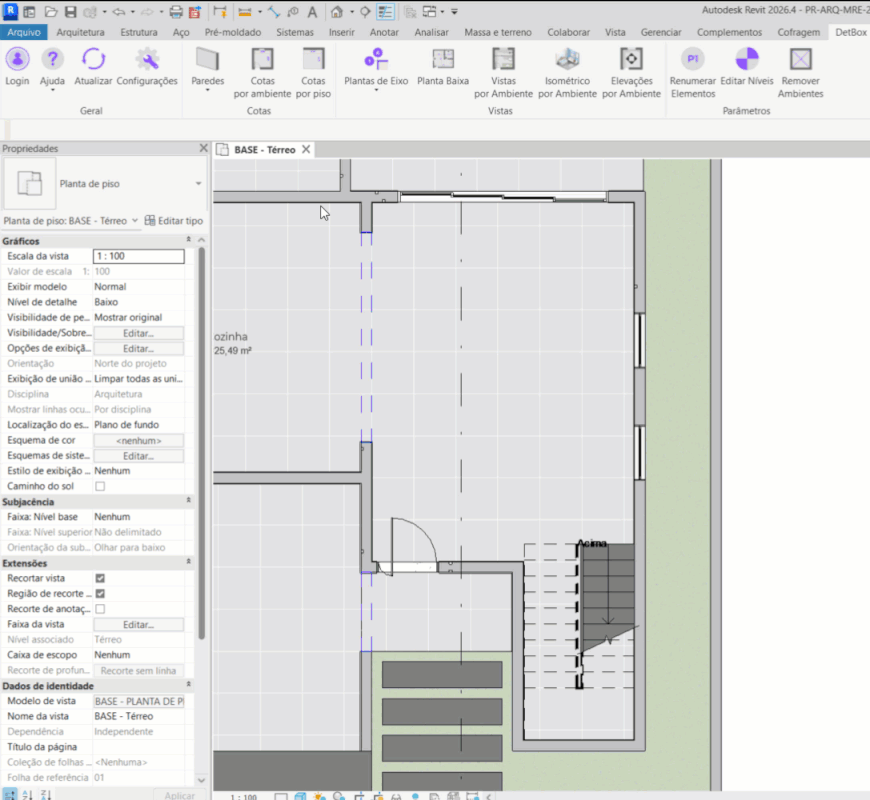Toggle Região de recorte checkbox

click(100, 594)
